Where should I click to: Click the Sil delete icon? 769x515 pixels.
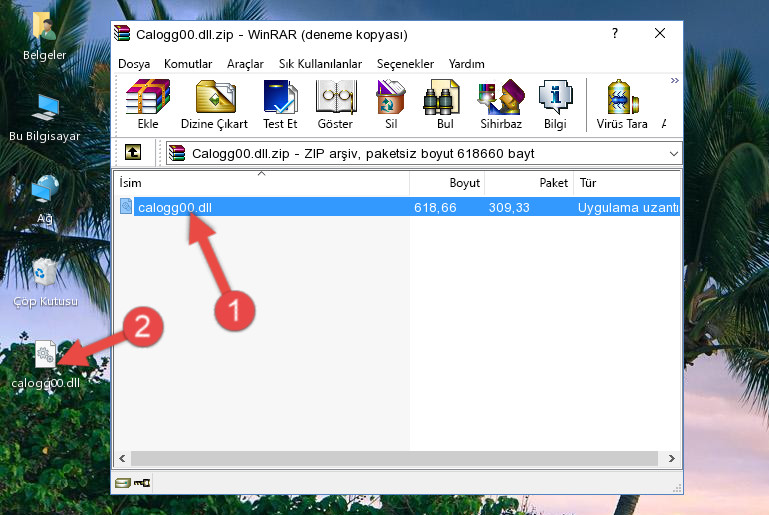[x=391, y=104]
